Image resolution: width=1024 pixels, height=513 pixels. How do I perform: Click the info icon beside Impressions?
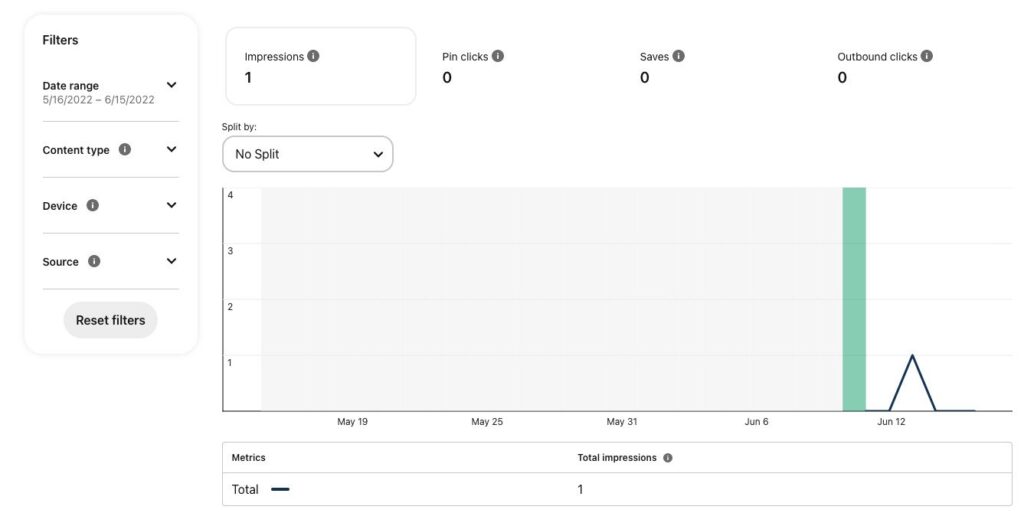click(313, 57)
